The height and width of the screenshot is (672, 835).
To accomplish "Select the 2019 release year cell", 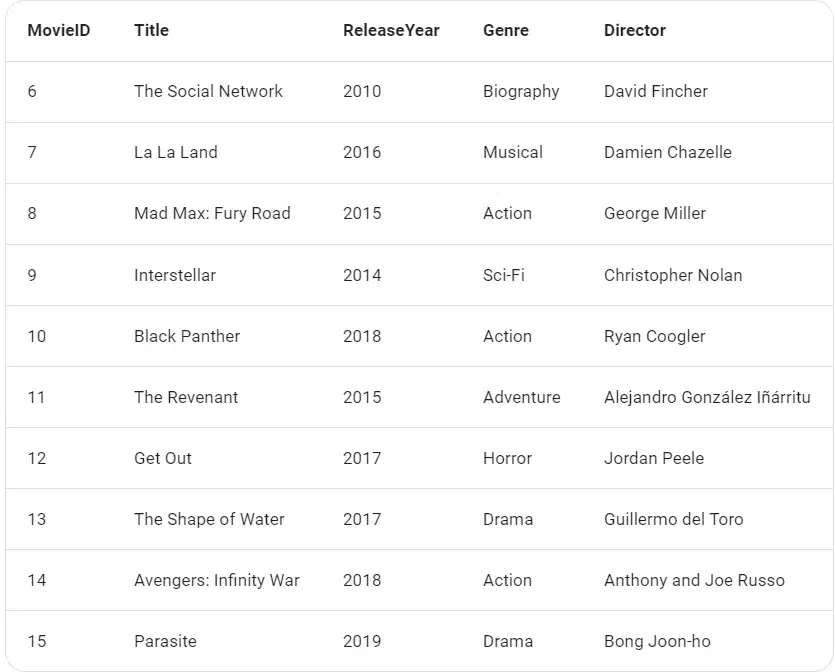I will tap(362, 641).
